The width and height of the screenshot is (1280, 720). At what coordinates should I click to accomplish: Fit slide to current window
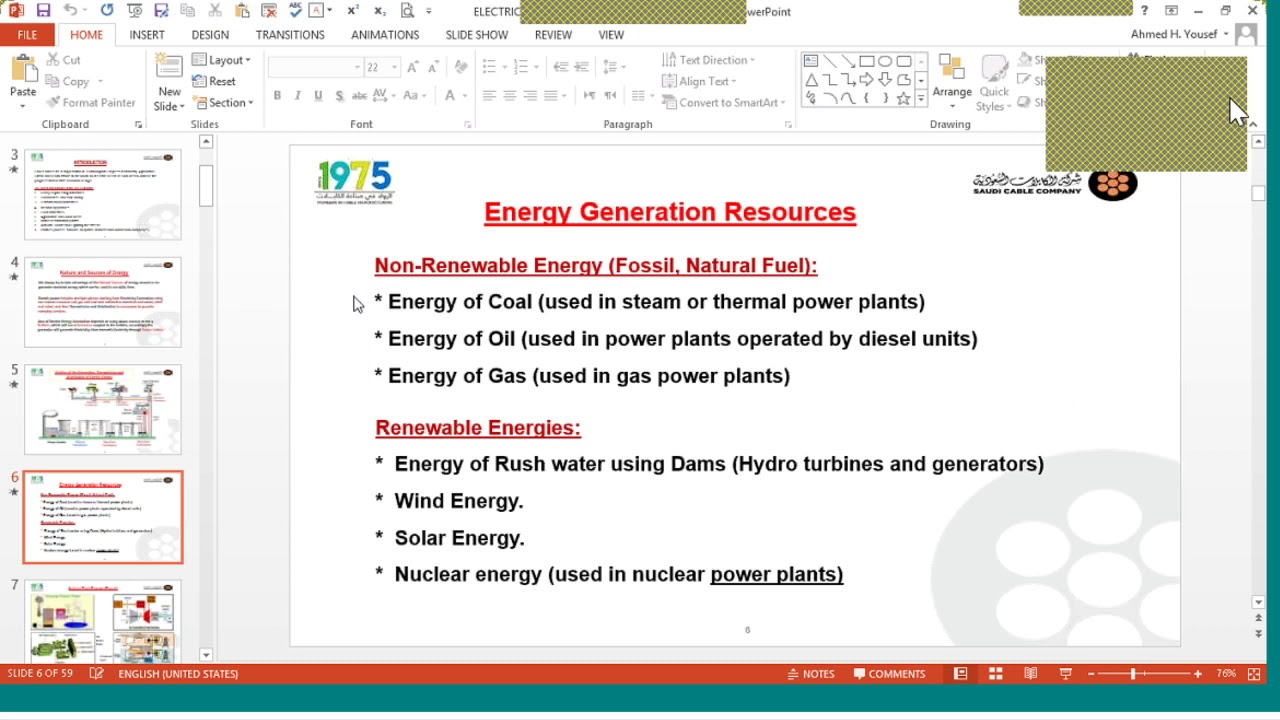tap(1254, 674)
